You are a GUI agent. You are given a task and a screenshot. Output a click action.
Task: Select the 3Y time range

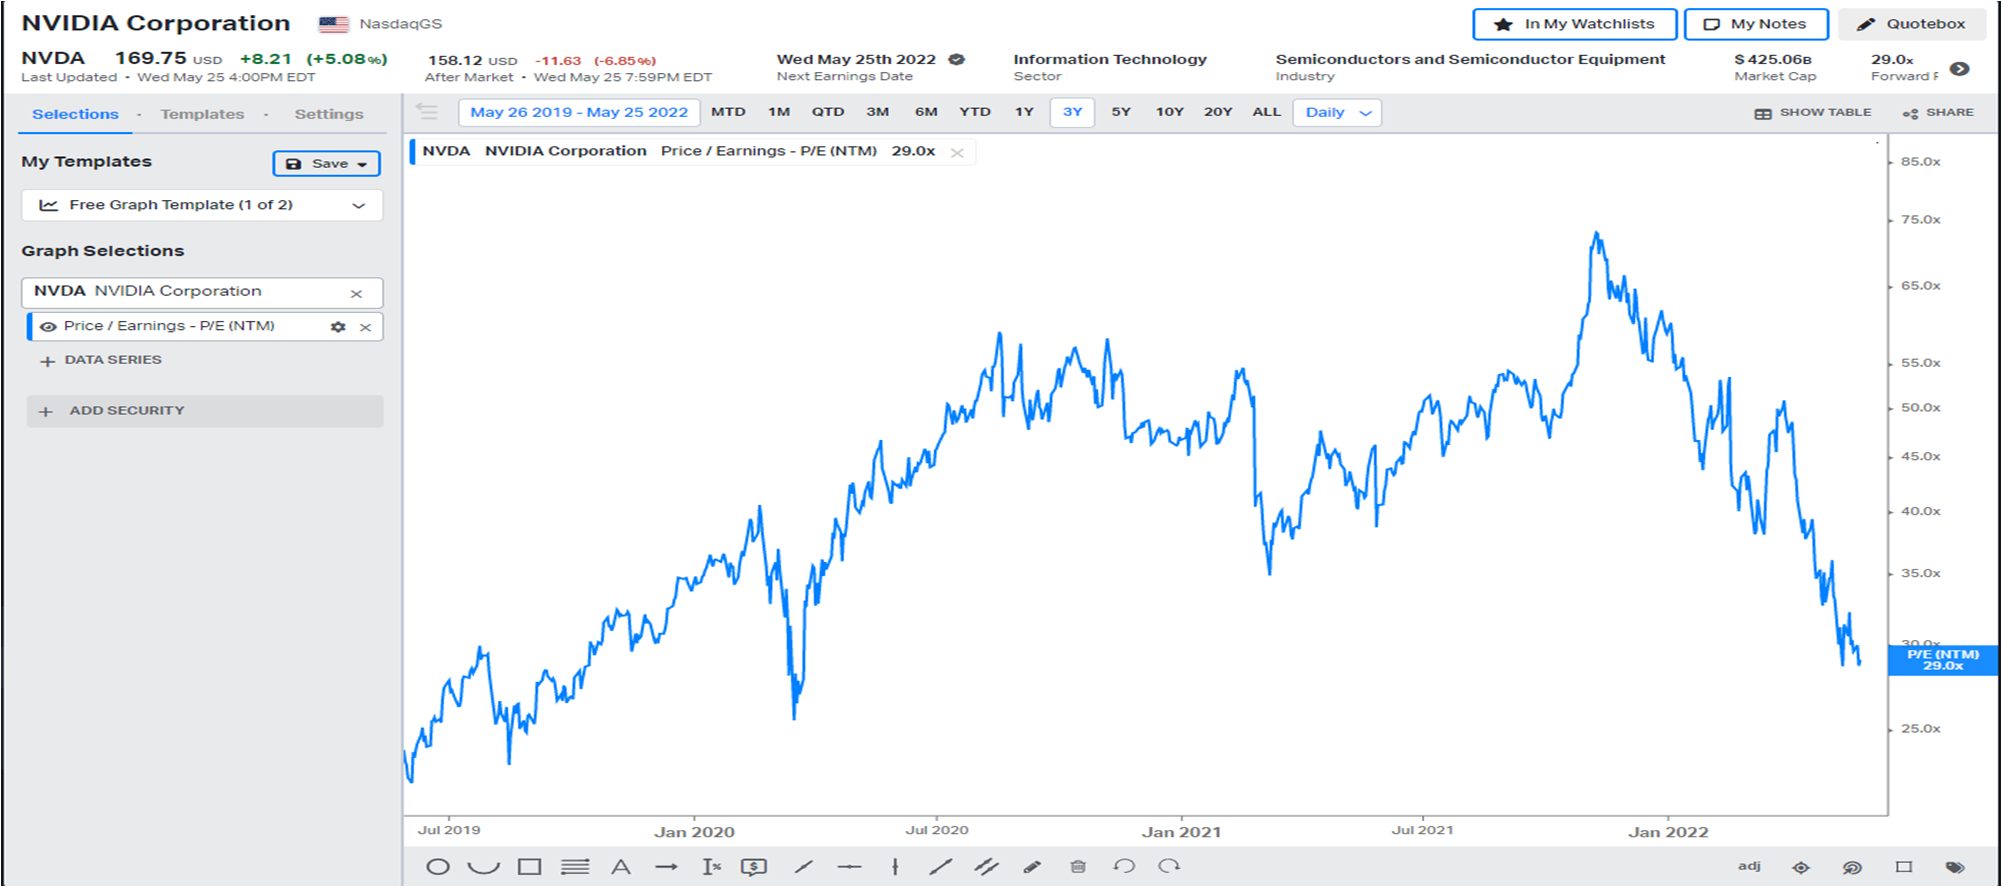coord(1072,112)
